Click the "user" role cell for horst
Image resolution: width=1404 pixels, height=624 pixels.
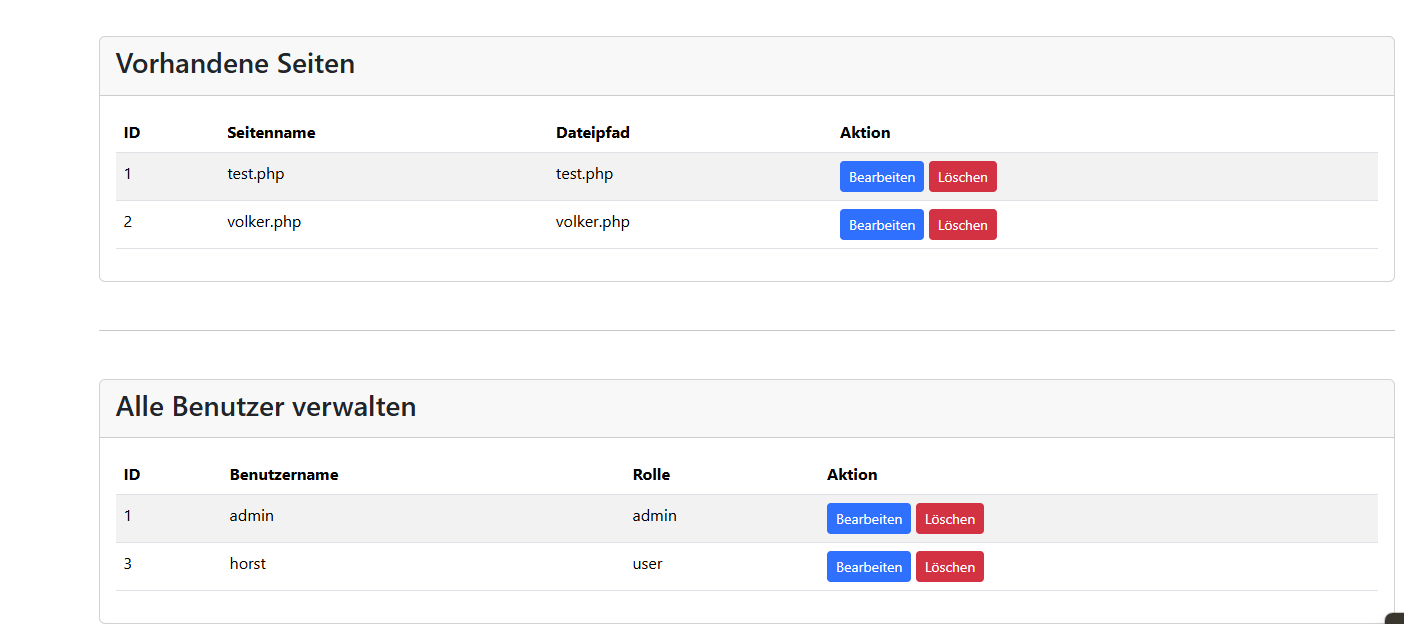click(x=647, y=564)
